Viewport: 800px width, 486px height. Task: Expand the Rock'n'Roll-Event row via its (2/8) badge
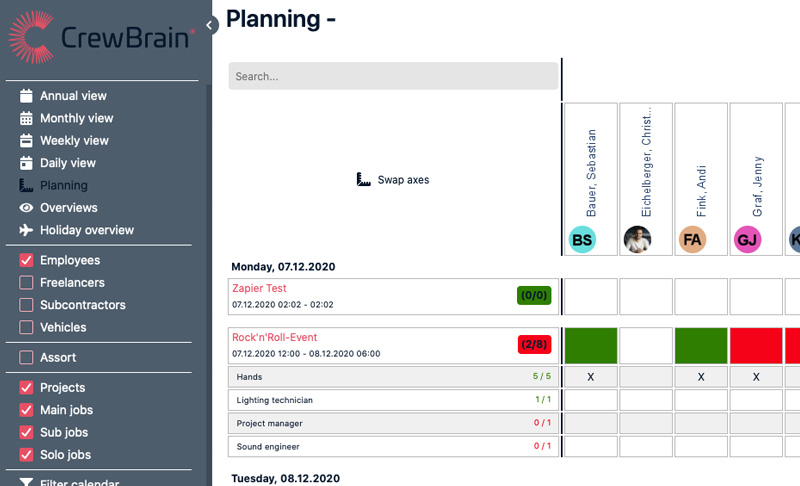point(535,345)
